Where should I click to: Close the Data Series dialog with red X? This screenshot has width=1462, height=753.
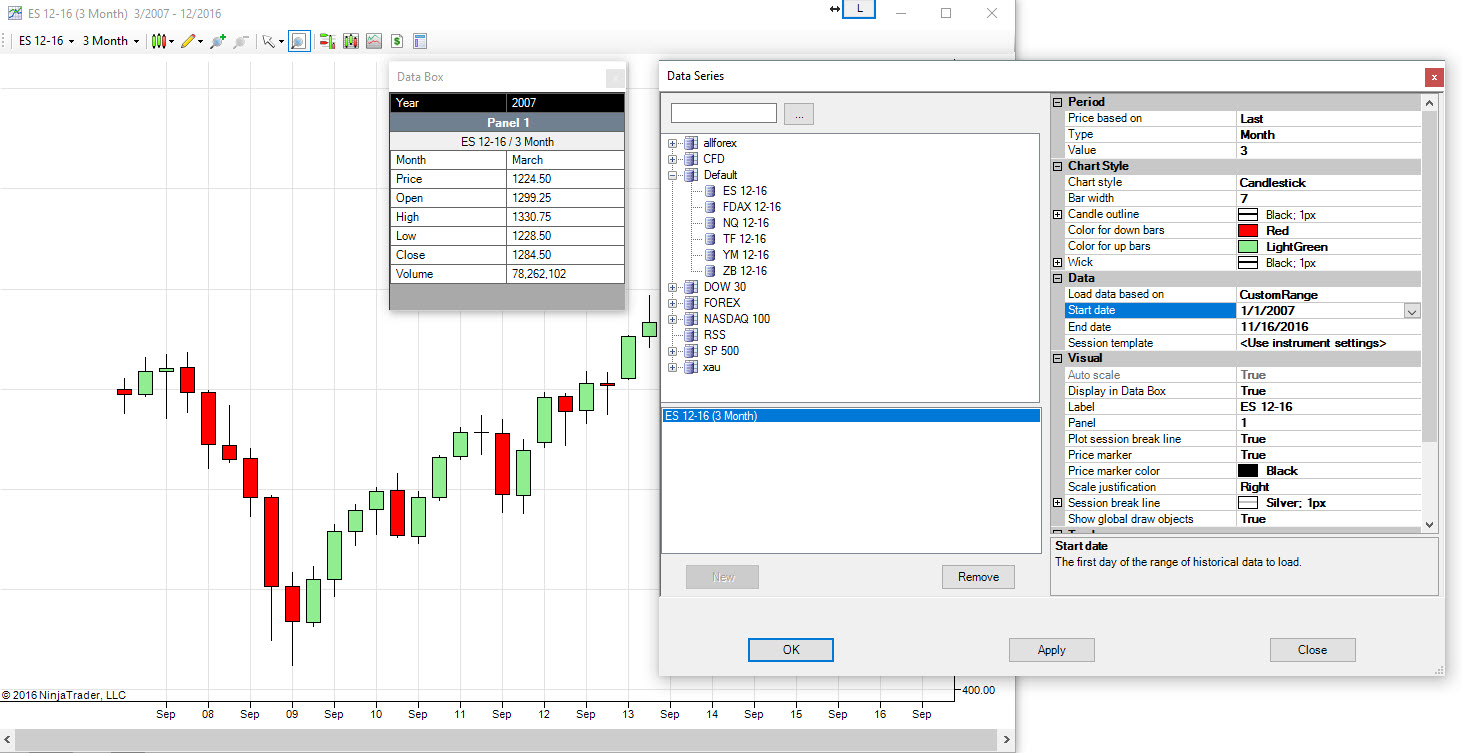coord(1434,77)
